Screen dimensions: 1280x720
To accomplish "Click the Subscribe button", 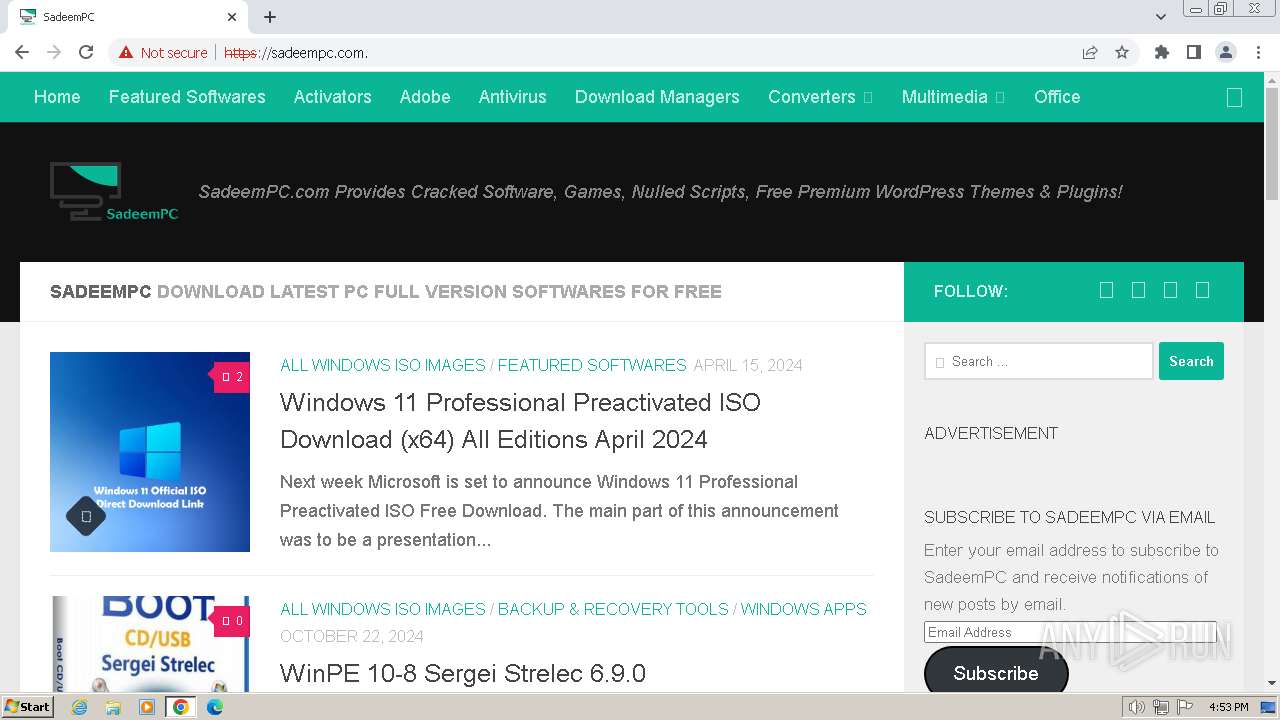I will (x=996, y=673).
